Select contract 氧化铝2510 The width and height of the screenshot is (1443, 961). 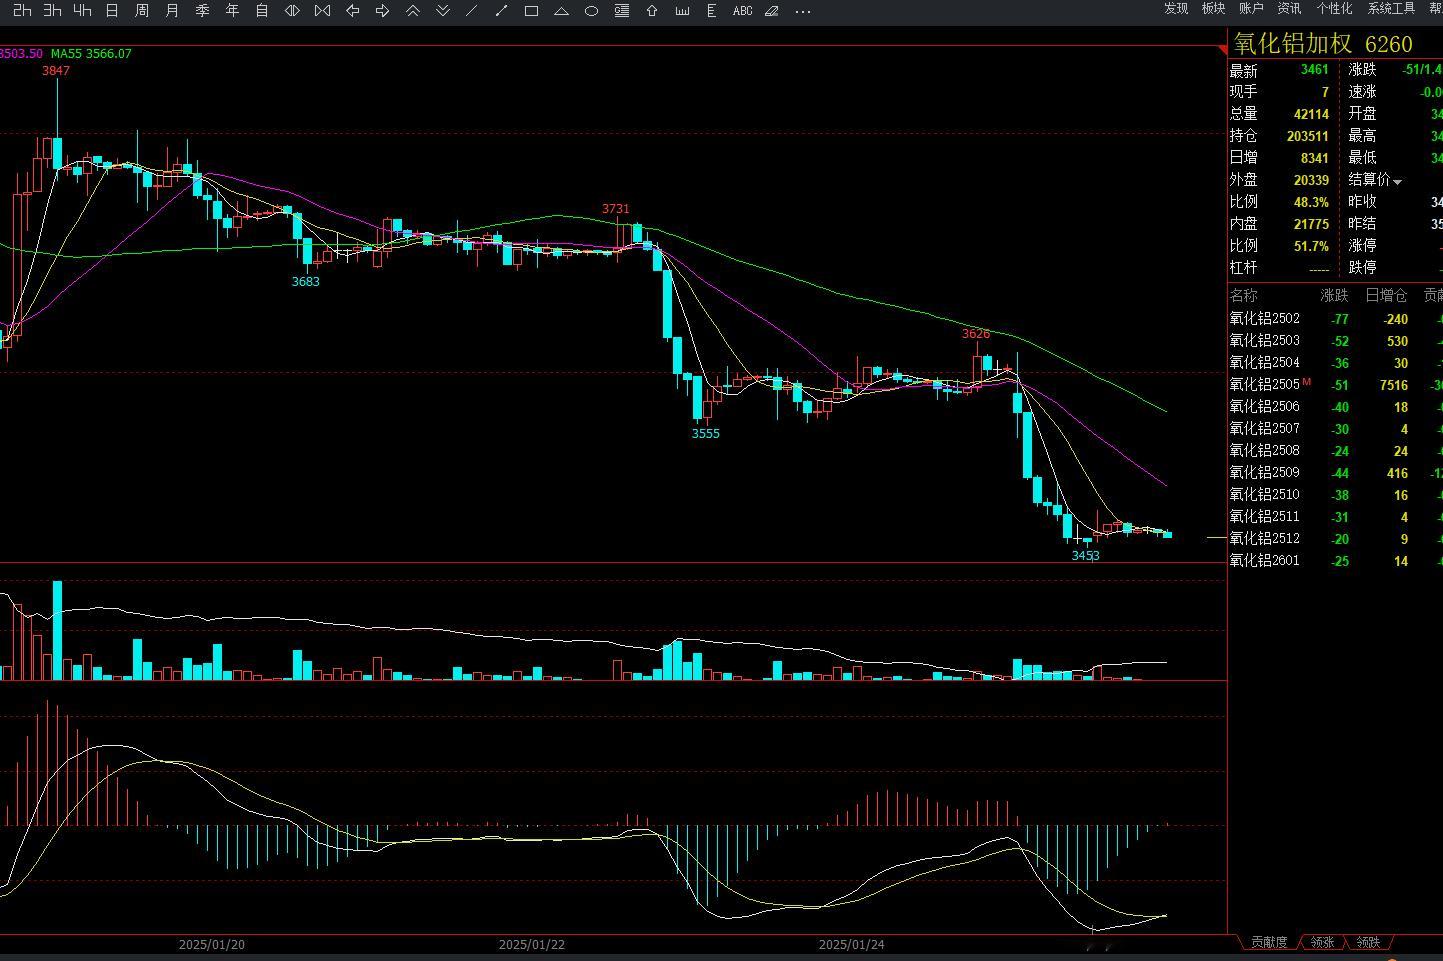point(1265,495)
